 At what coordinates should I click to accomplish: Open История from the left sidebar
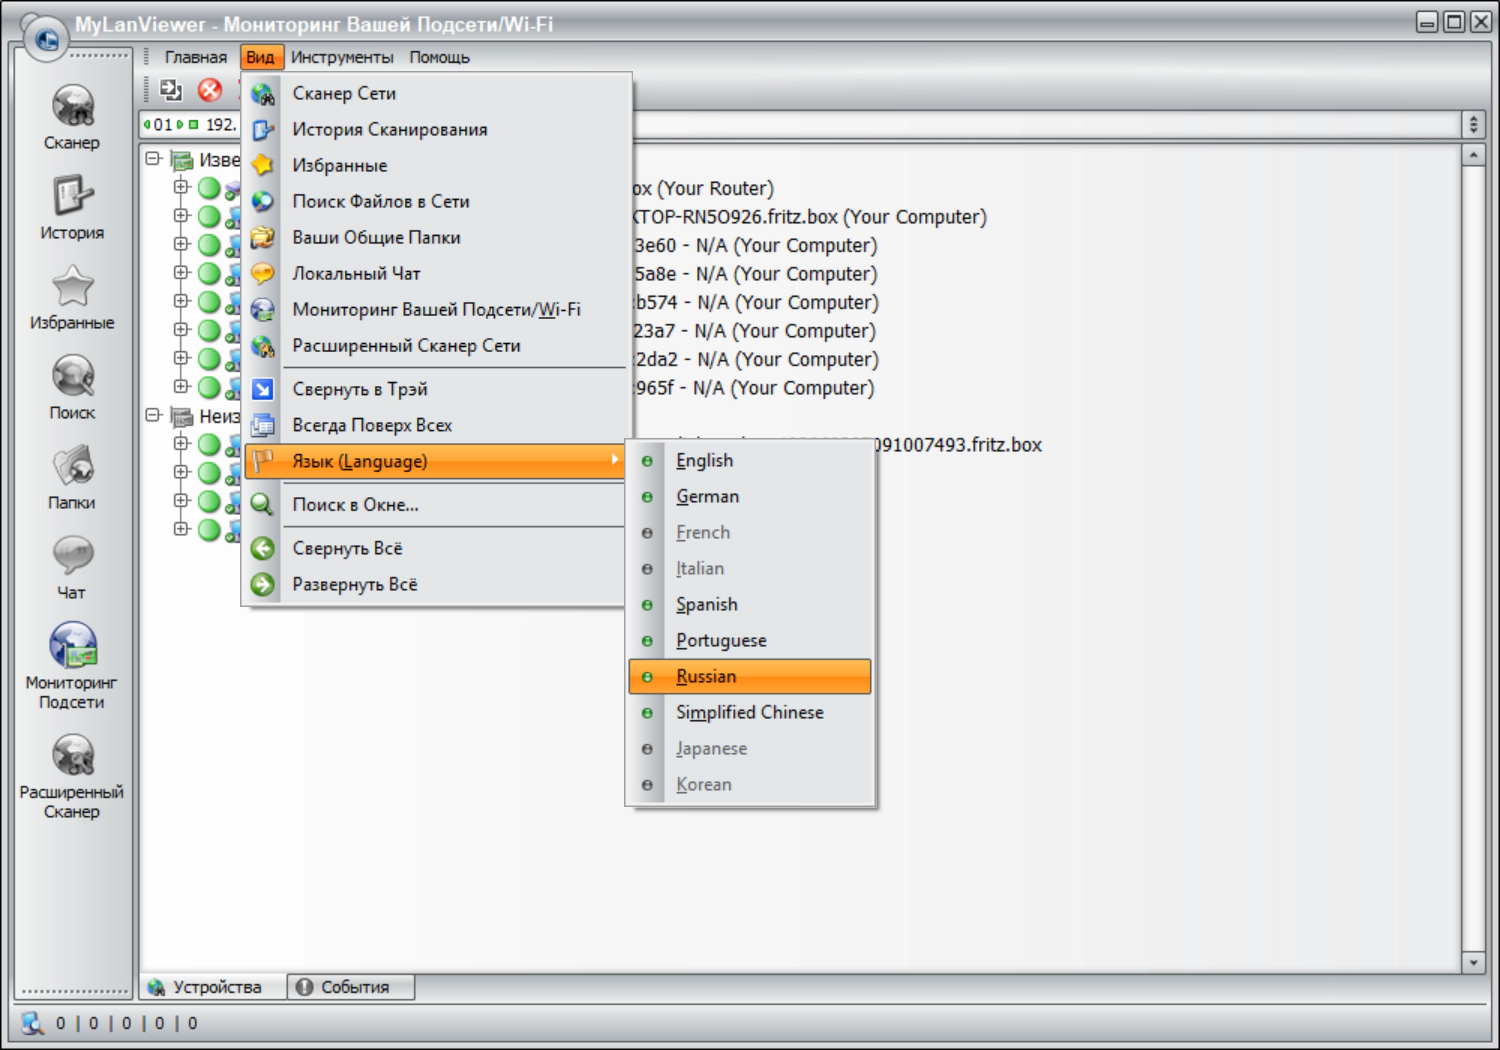coord(72,197)
